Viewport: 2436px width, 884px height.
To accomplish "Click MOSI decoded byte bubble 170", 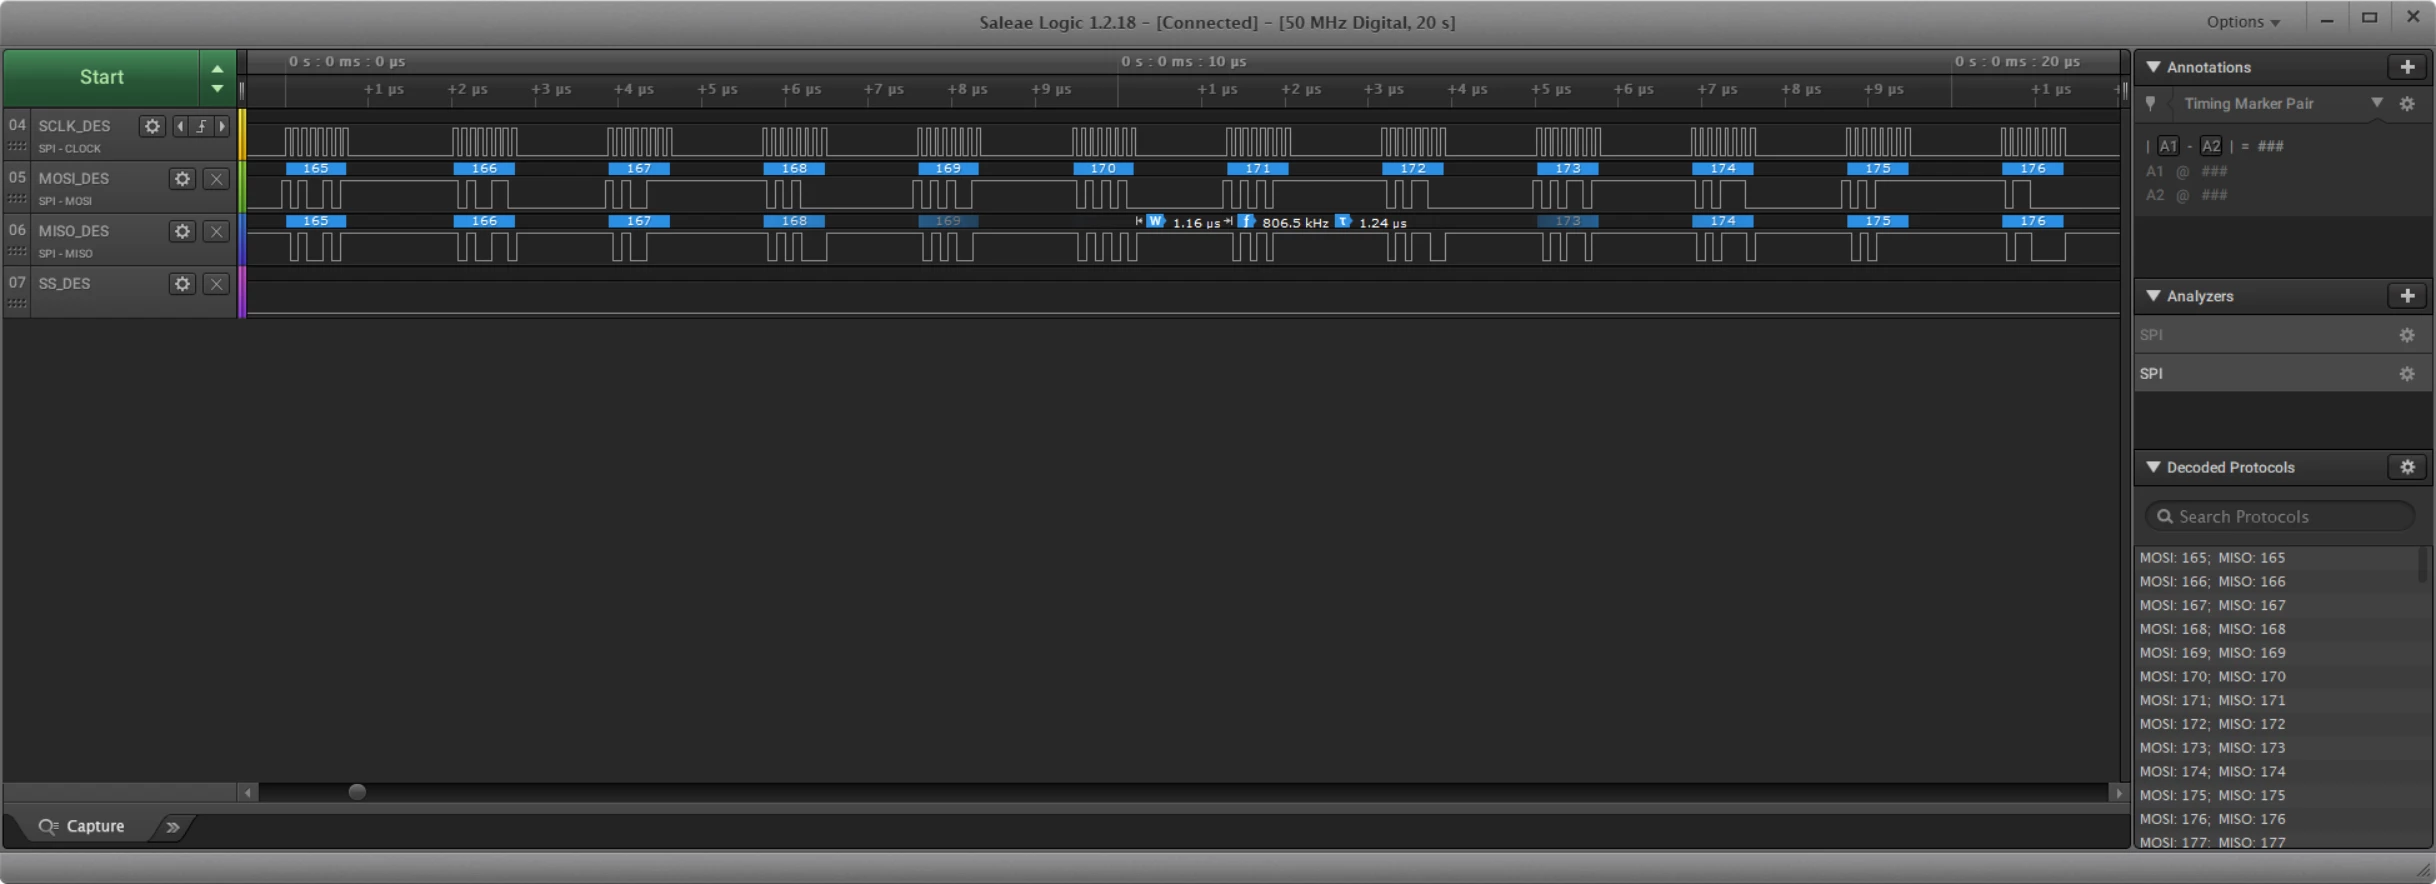I will [1103, 168].
